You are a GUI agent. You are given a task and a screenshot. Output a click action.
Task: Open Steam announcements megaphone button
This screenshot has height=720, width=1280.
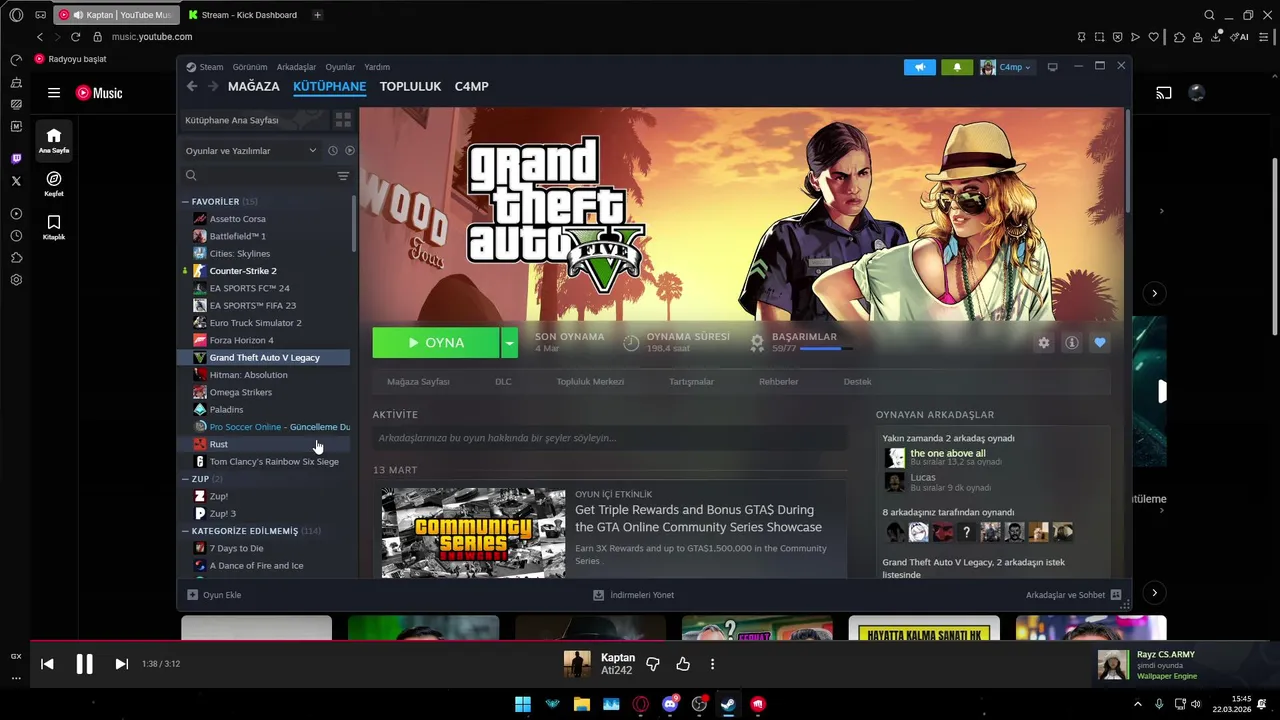coord(920,67)
